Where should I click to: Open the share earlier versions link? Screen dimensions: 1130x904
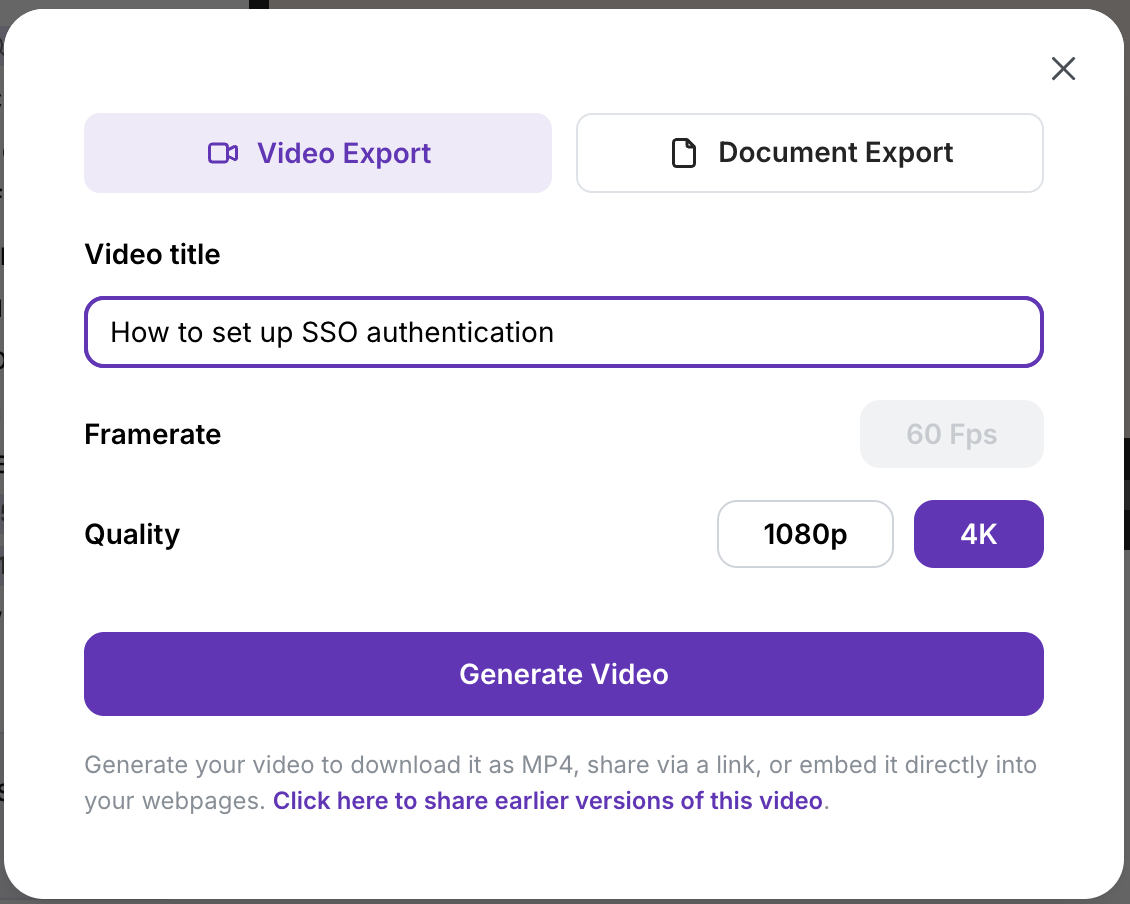pos(548,801)
